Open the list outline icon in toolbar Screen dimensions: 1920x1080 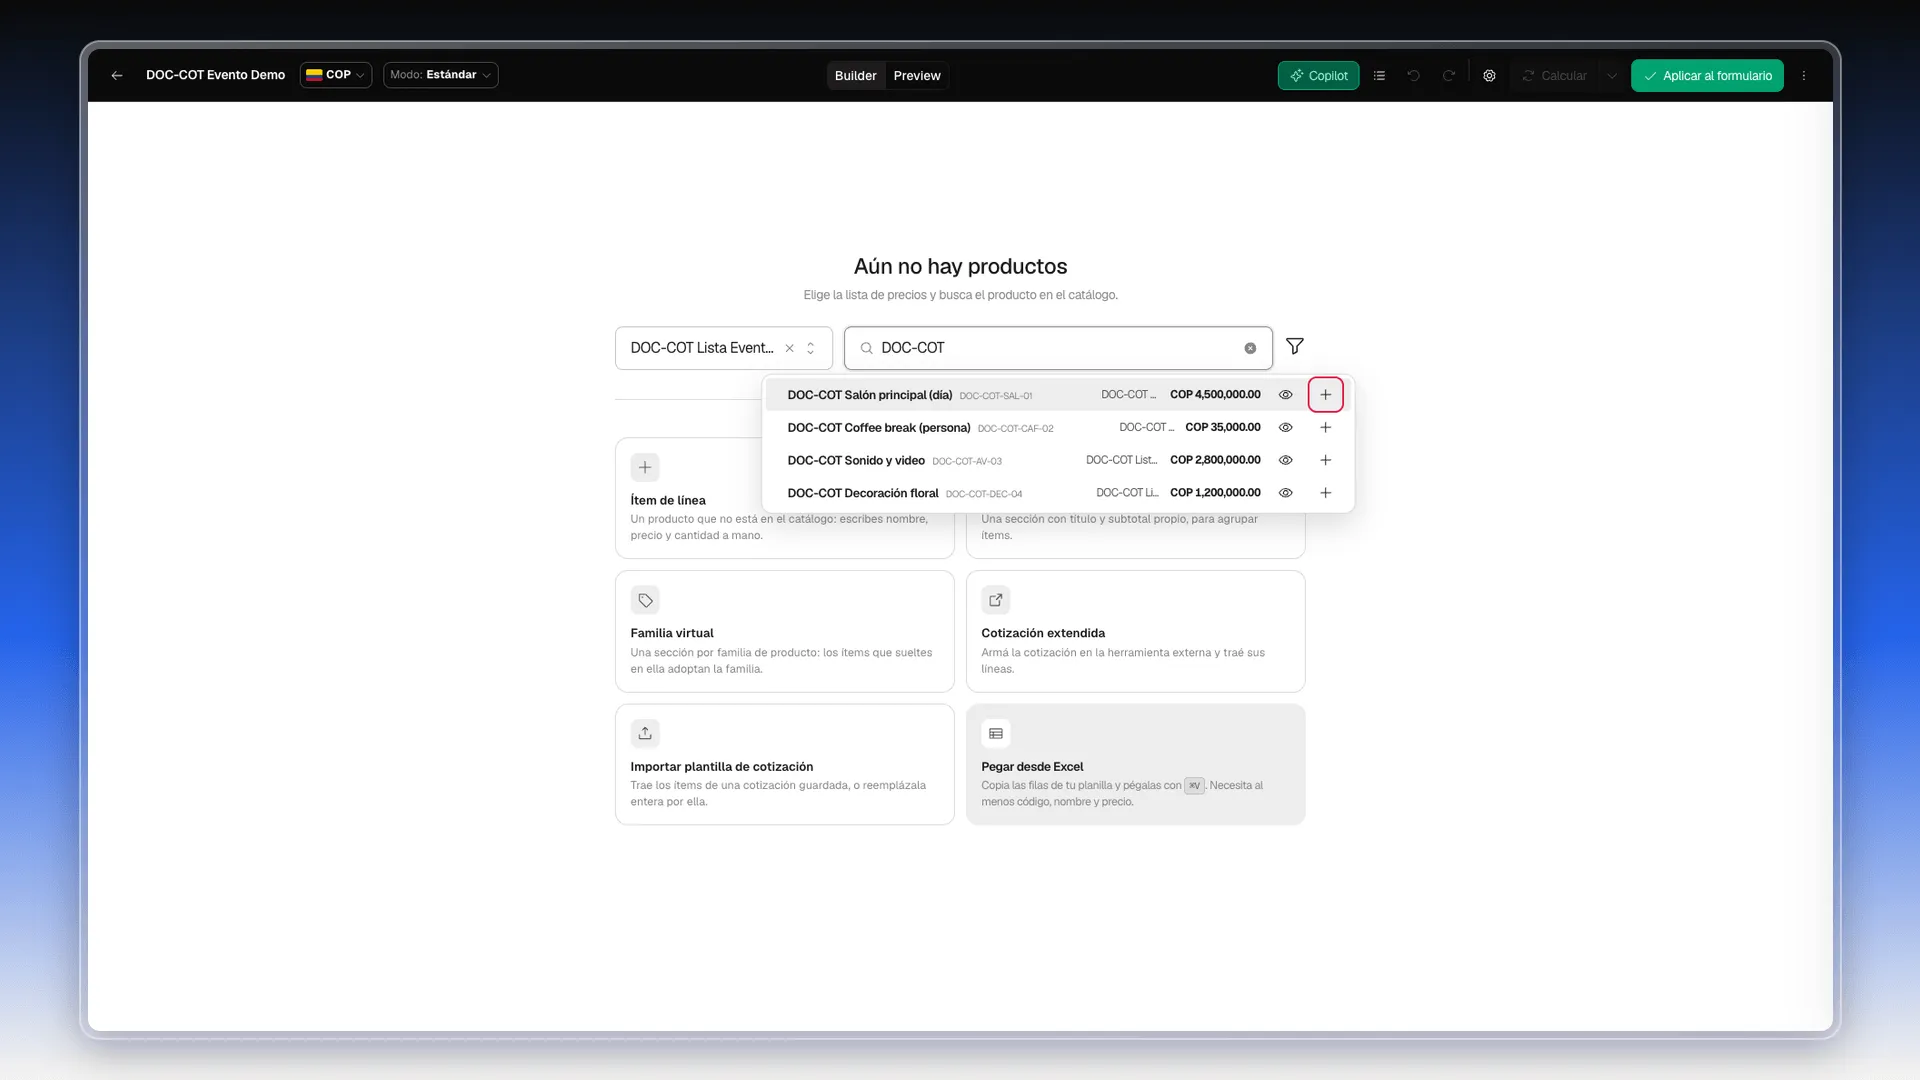[1379, 76]
